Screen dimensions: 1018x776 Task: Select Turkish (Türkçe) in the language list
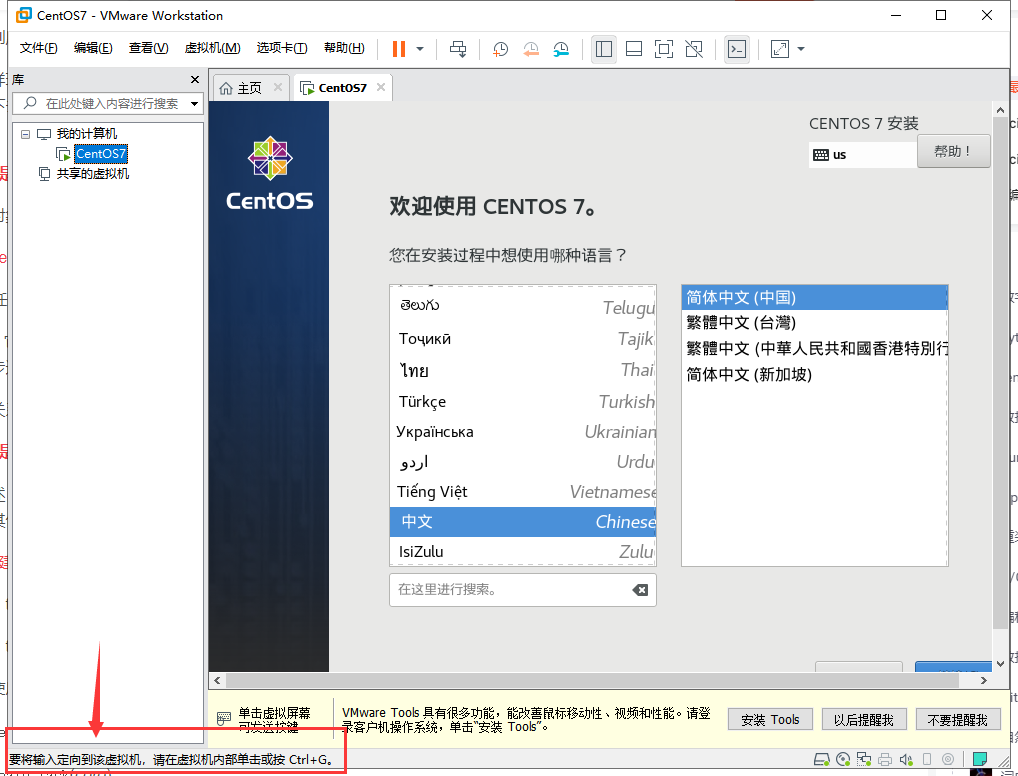pos(523,401)
